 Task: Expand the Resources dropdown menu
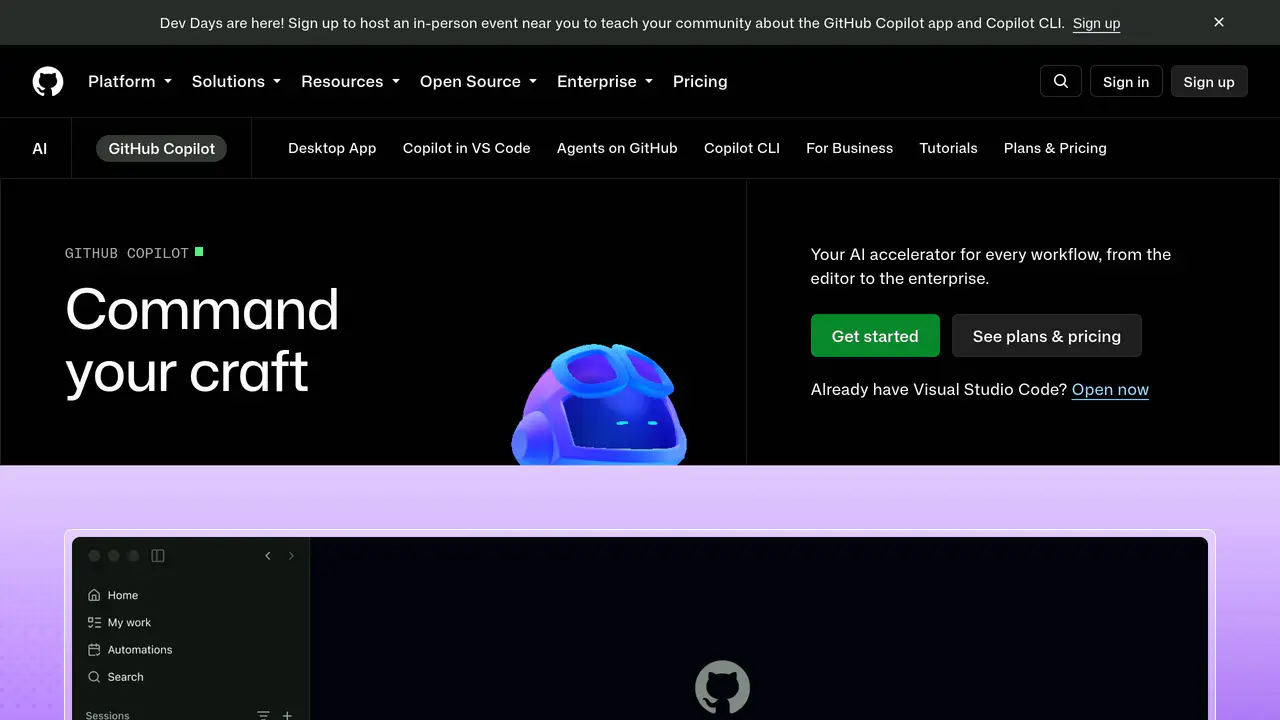tap(350, 81)
